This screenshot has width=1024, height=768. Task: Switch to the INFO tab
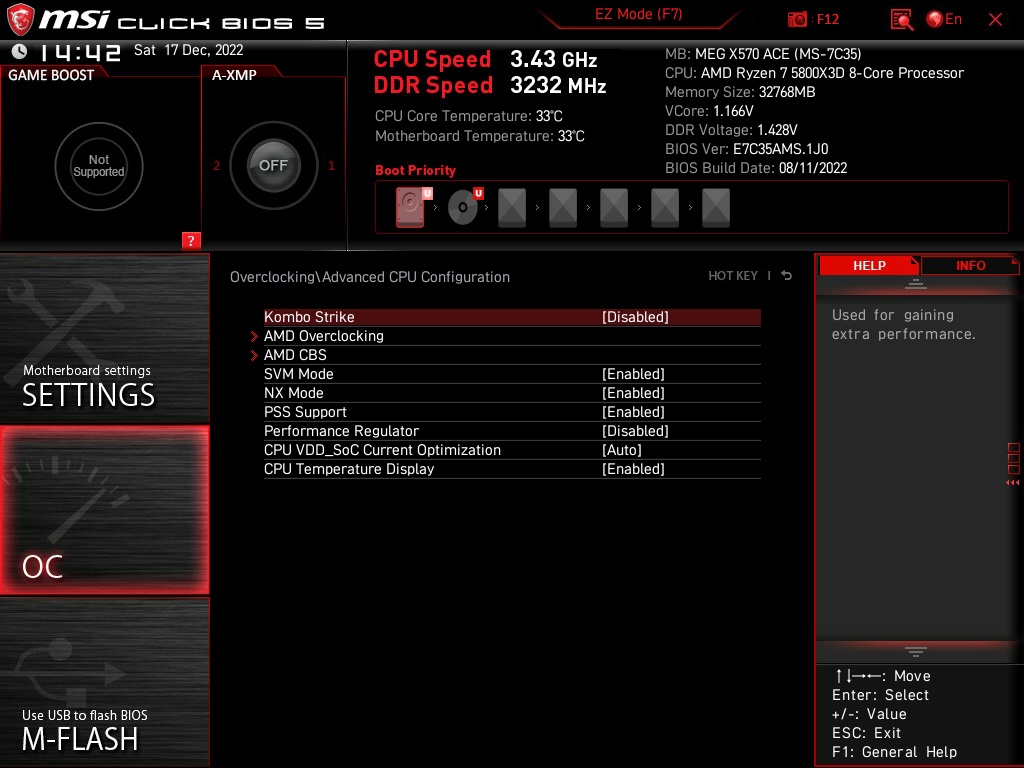coord(970,266)
